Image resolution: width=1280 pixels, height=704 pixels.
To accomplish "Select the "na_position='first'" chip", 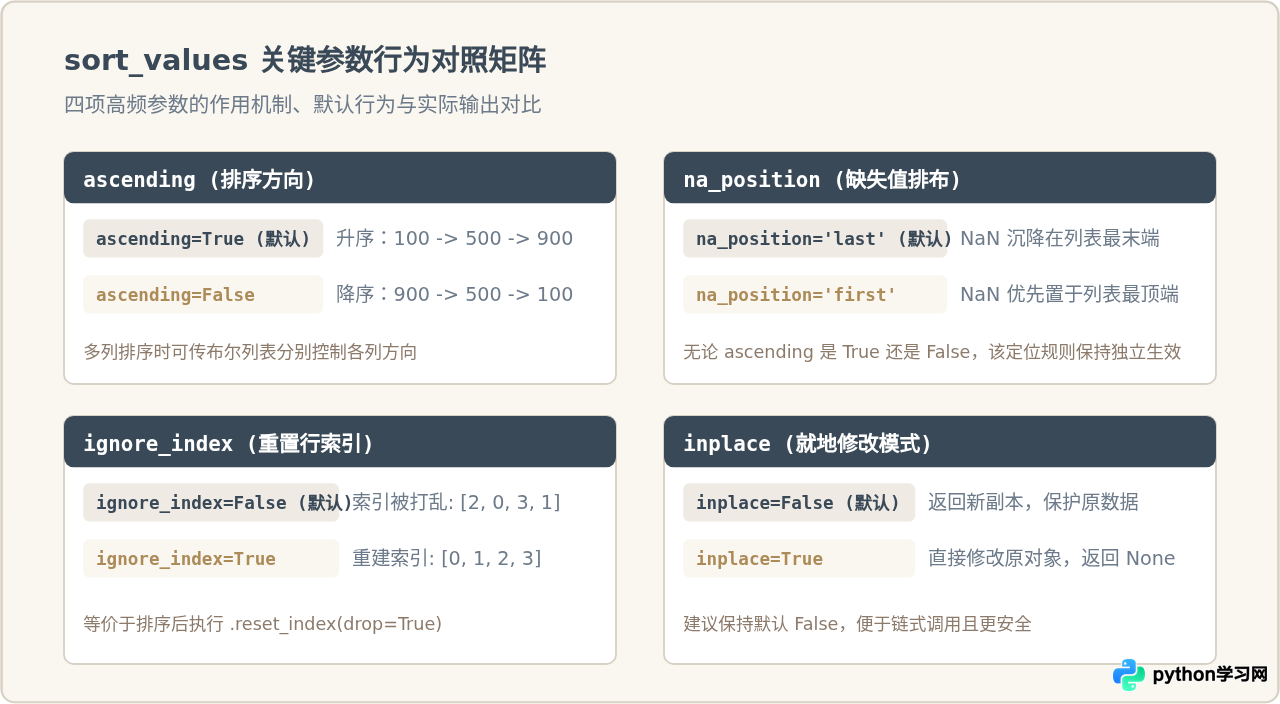I will [x=815, y=294].
